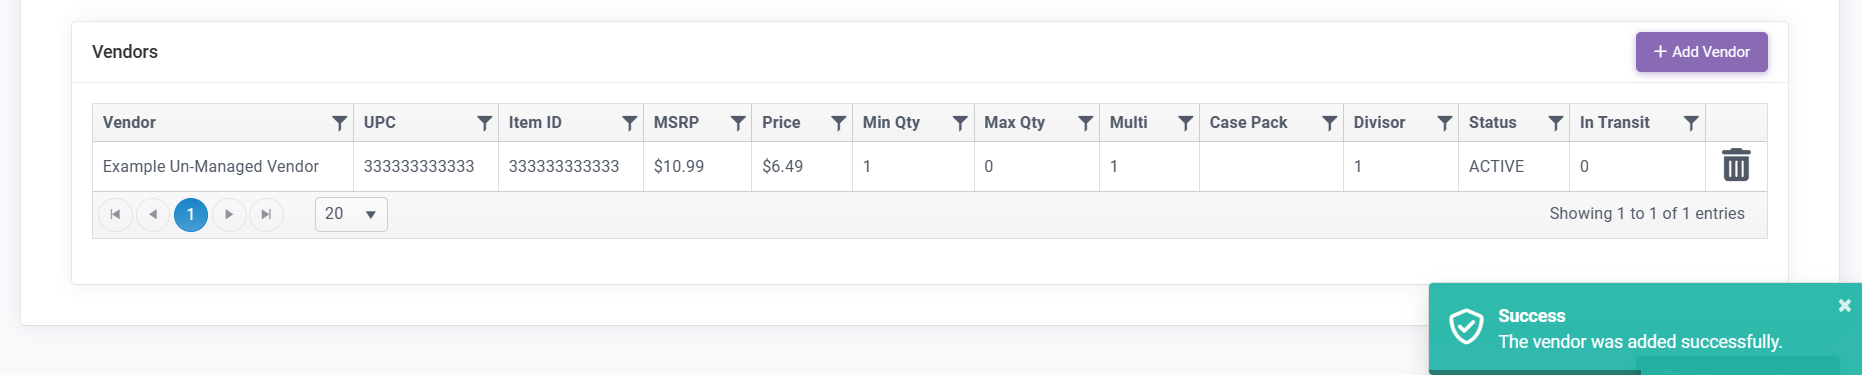Sort by the Divisor column header
The width and height of the screenshot is (1862, 375).
point(1379,123)
